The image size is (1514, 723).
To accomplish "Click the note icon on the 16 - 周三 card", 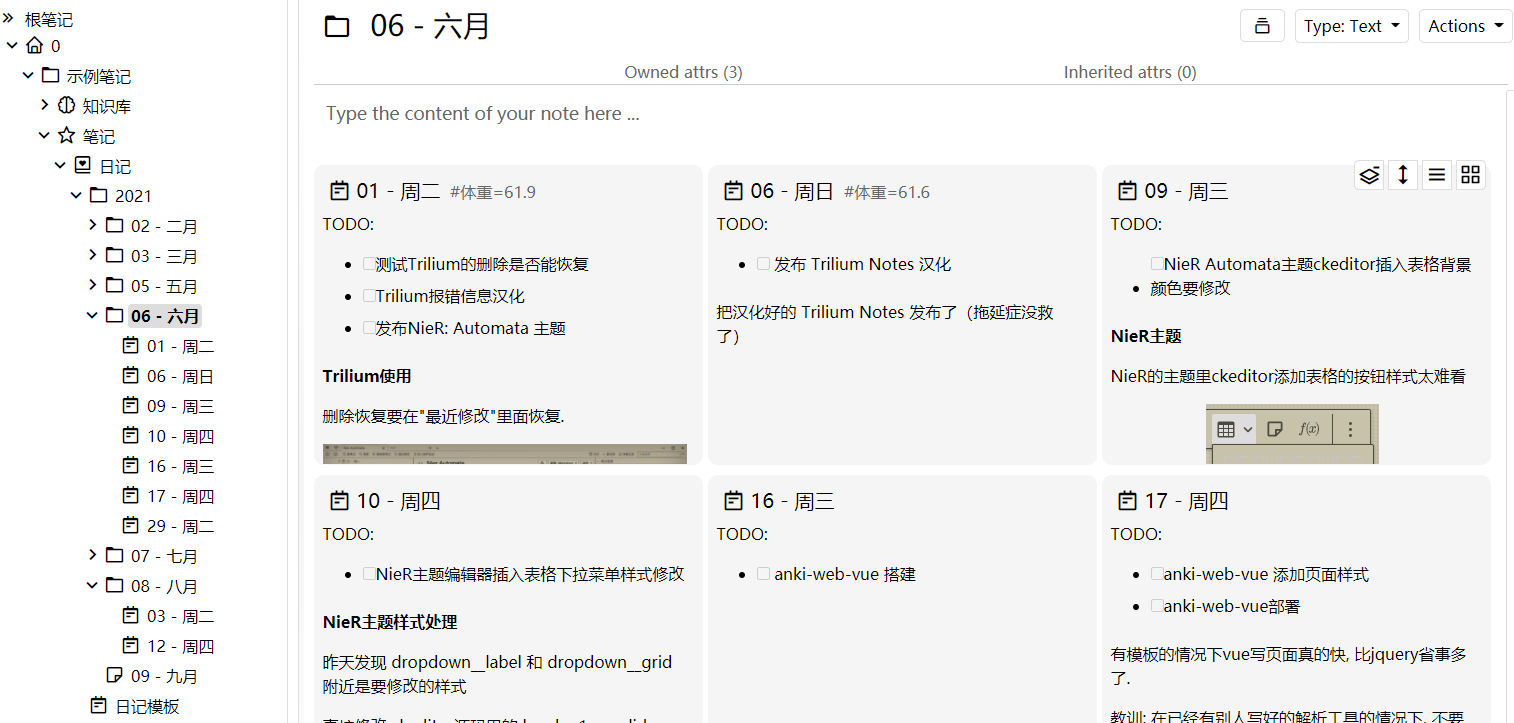I will pyautogui.click(x=733, y=501).
